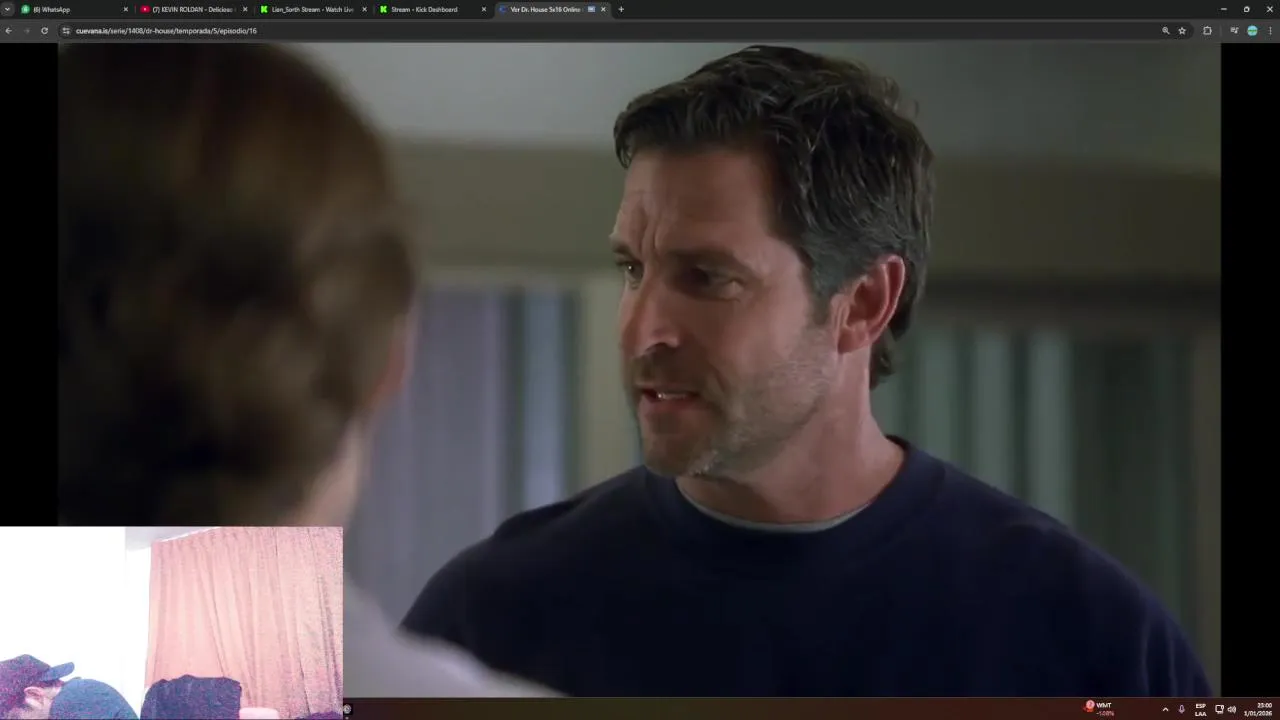View site information icon in address bar

pos(66,31)
